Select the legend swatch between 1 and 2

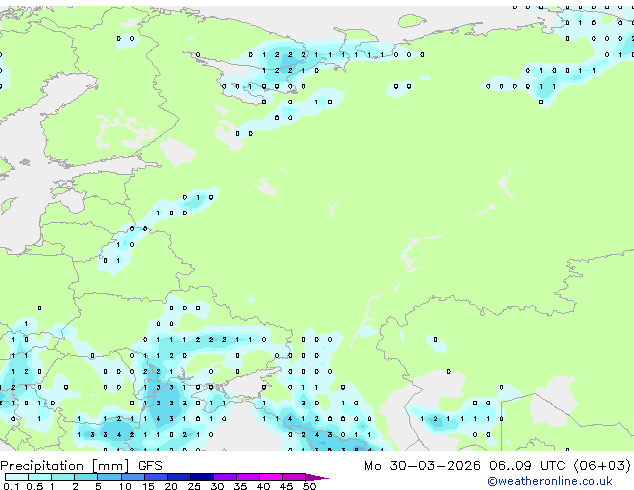pyautogui.click(x=63, y=477)
